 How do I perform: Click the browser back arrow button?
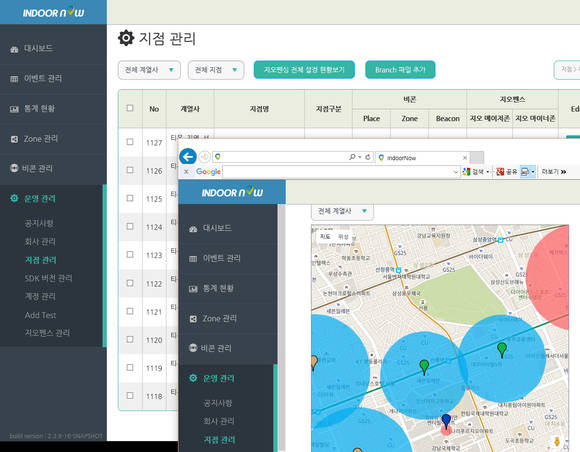(188, 157)
